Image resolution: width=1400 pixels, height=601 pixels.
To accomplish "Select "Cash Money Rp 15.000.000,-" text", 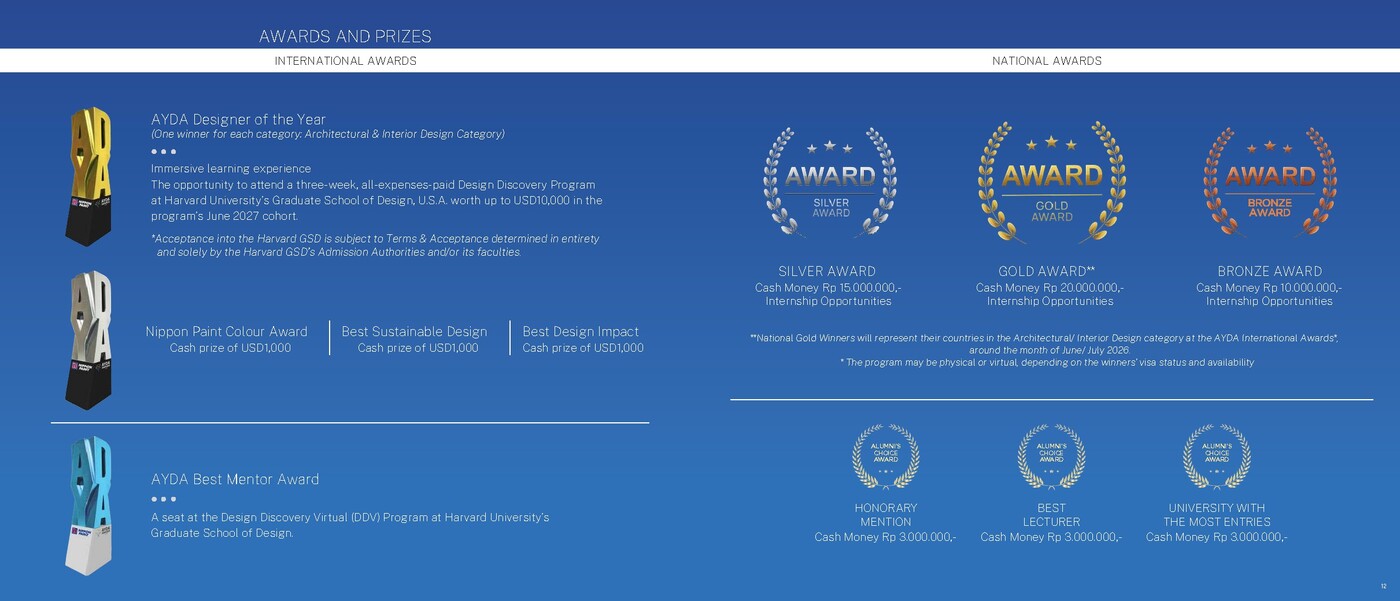I will [x=828, y=288].
